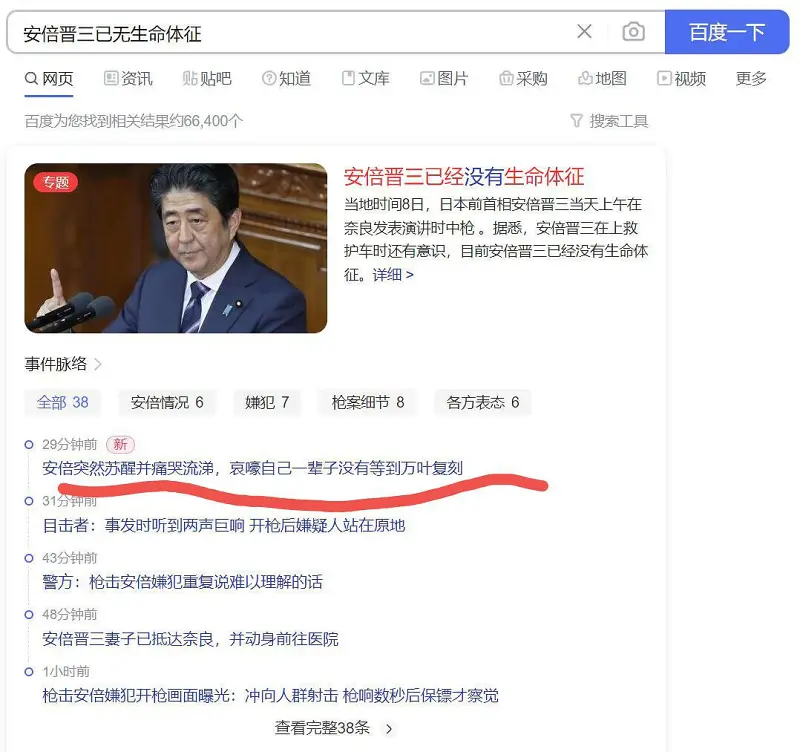Image resolution: width=800 pixels, height=752 pixels.
Task: Open the 视频 tab
Action: tap(681, 79)
